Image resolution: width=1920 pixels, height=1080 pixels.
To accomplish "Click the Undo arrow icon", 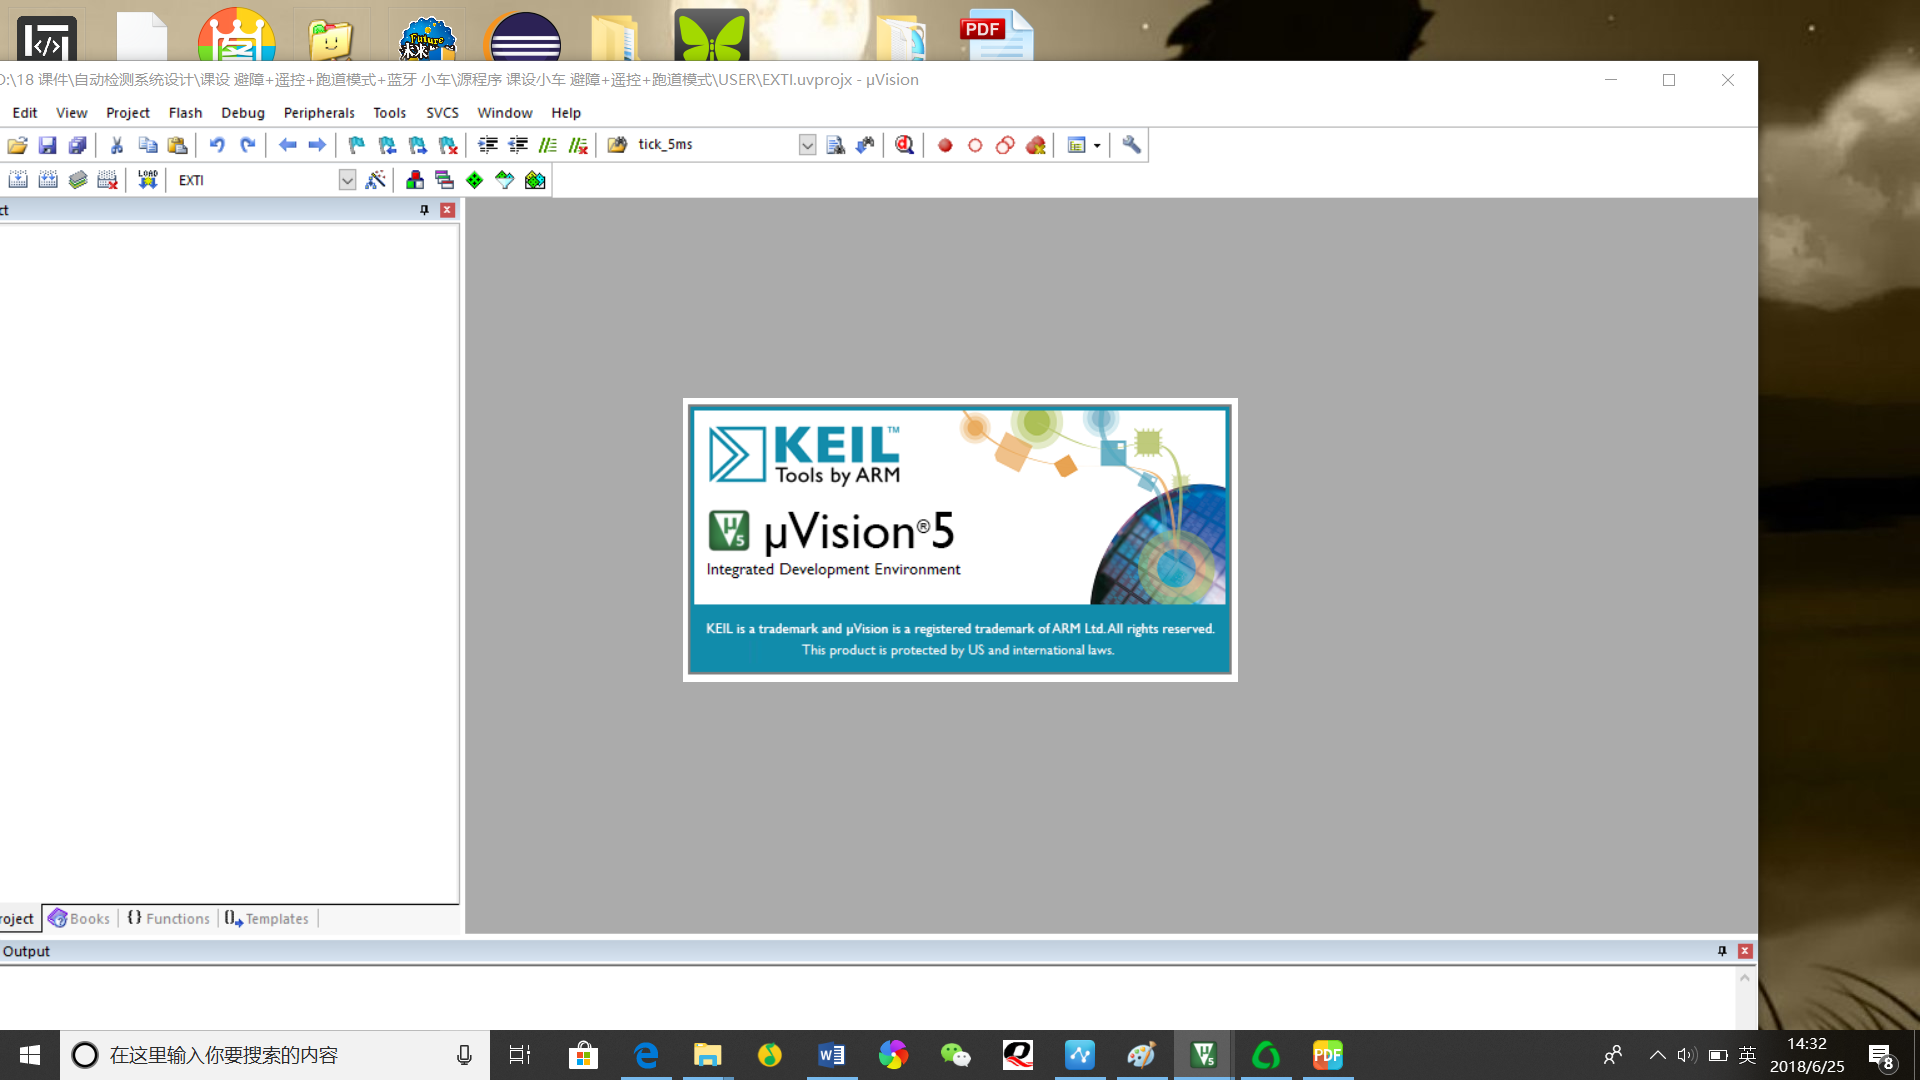I will pos(217,145).
